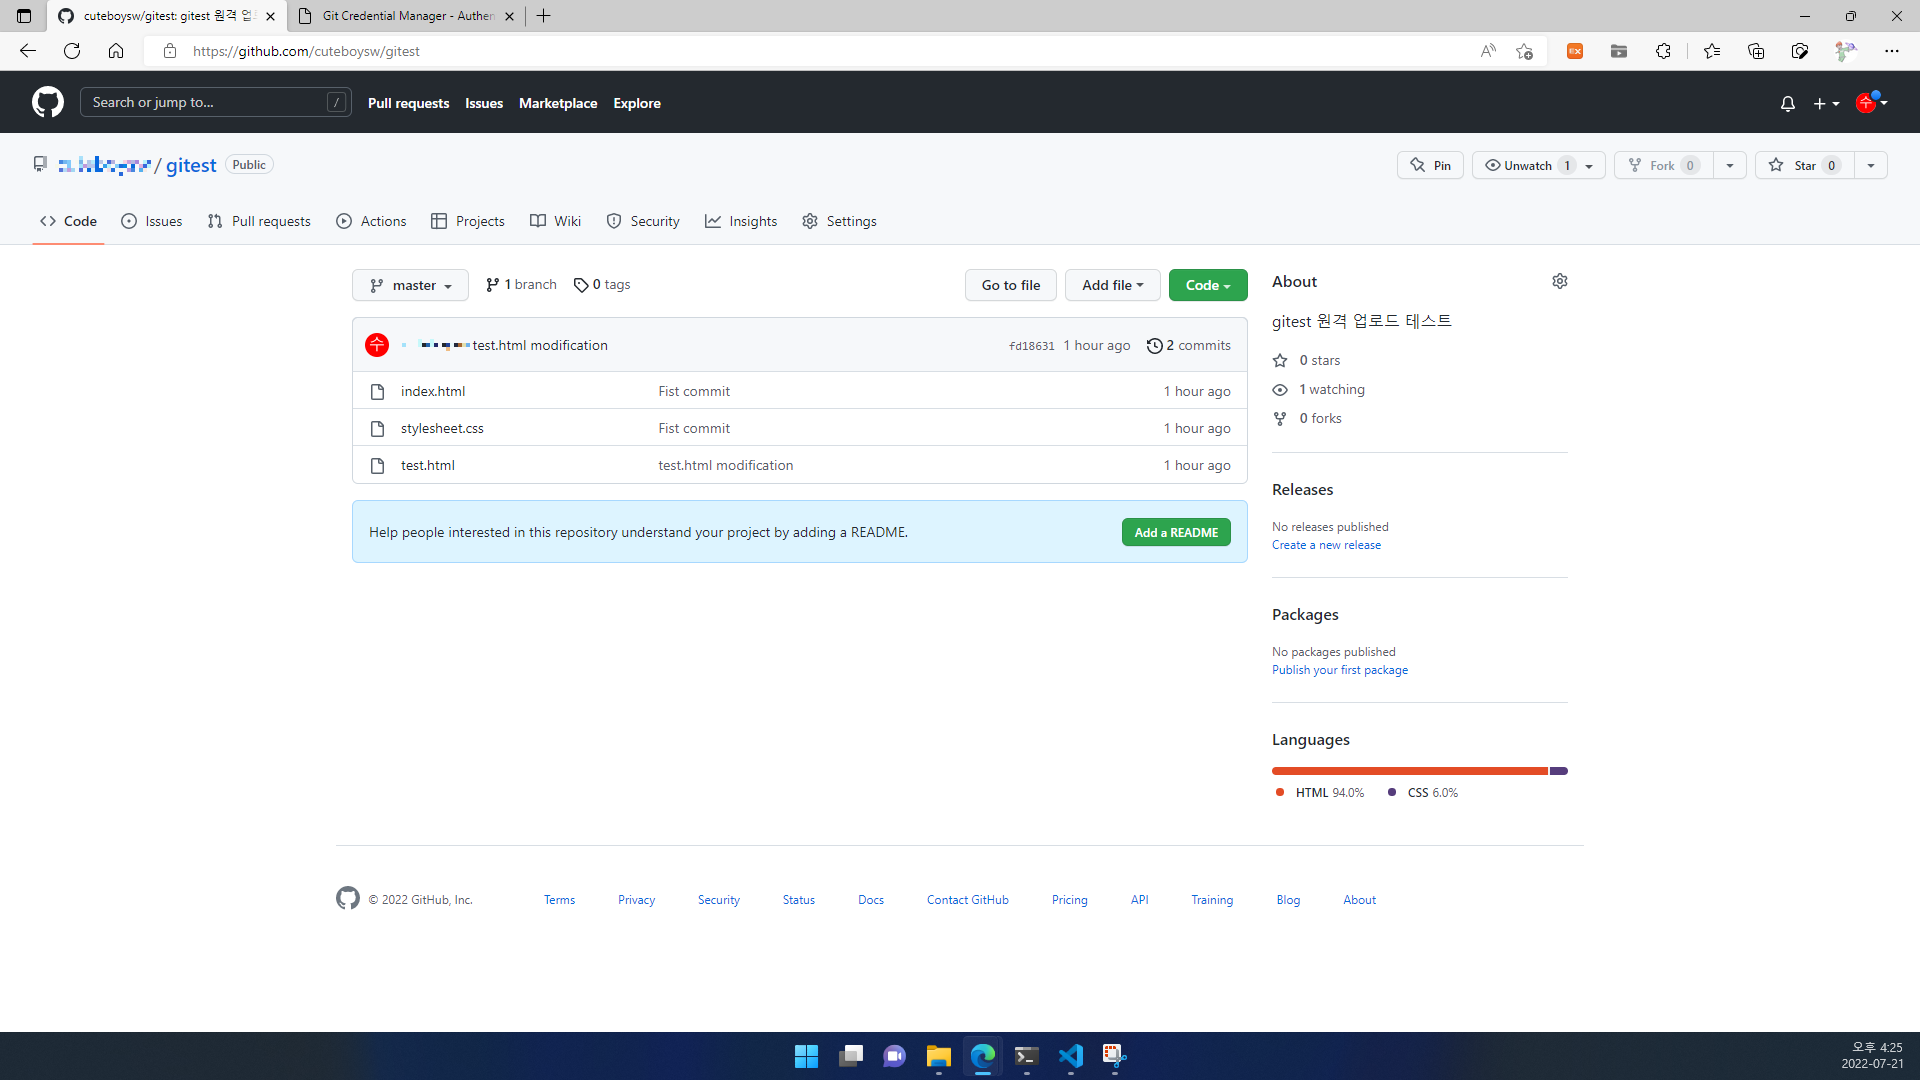Switch to the Settings tab
The height and width of the screenshot is (1080, 1920).
click(839, 221)
